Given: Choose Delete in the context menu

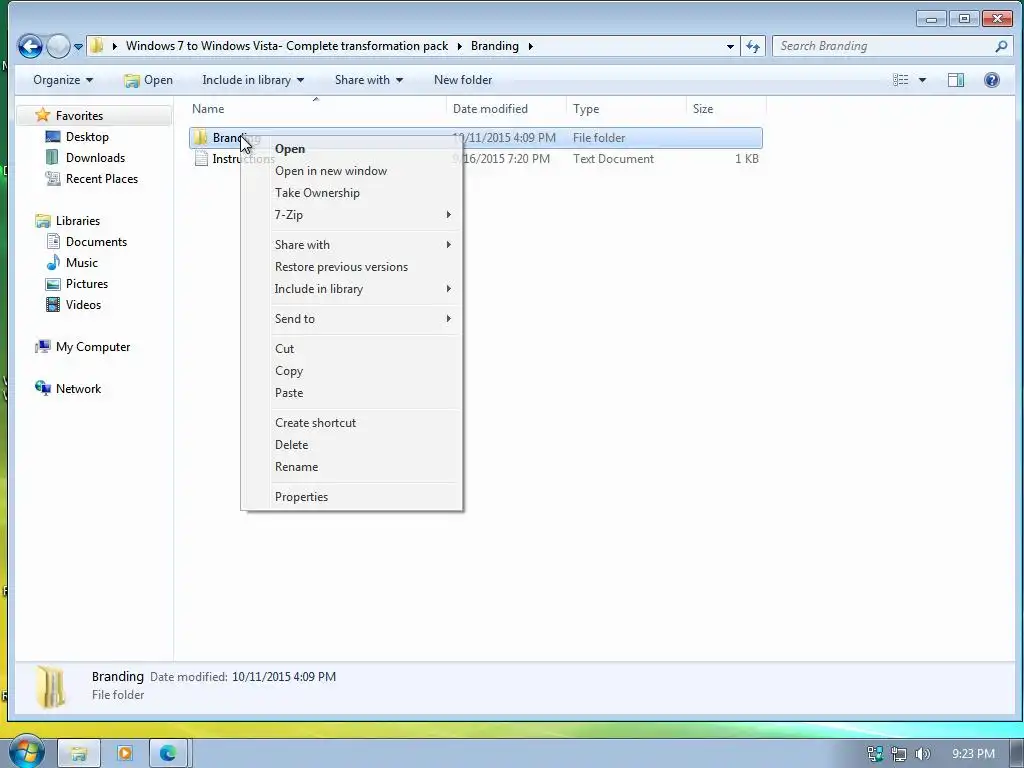Looking at the screenshot, I should [x=352, y=445].
